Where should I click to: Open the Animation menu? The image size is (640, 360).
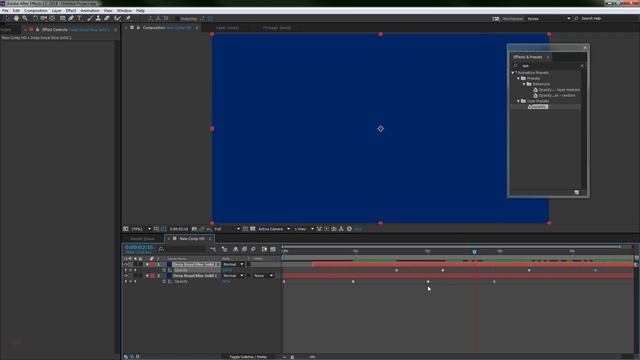tap(90, 11)
